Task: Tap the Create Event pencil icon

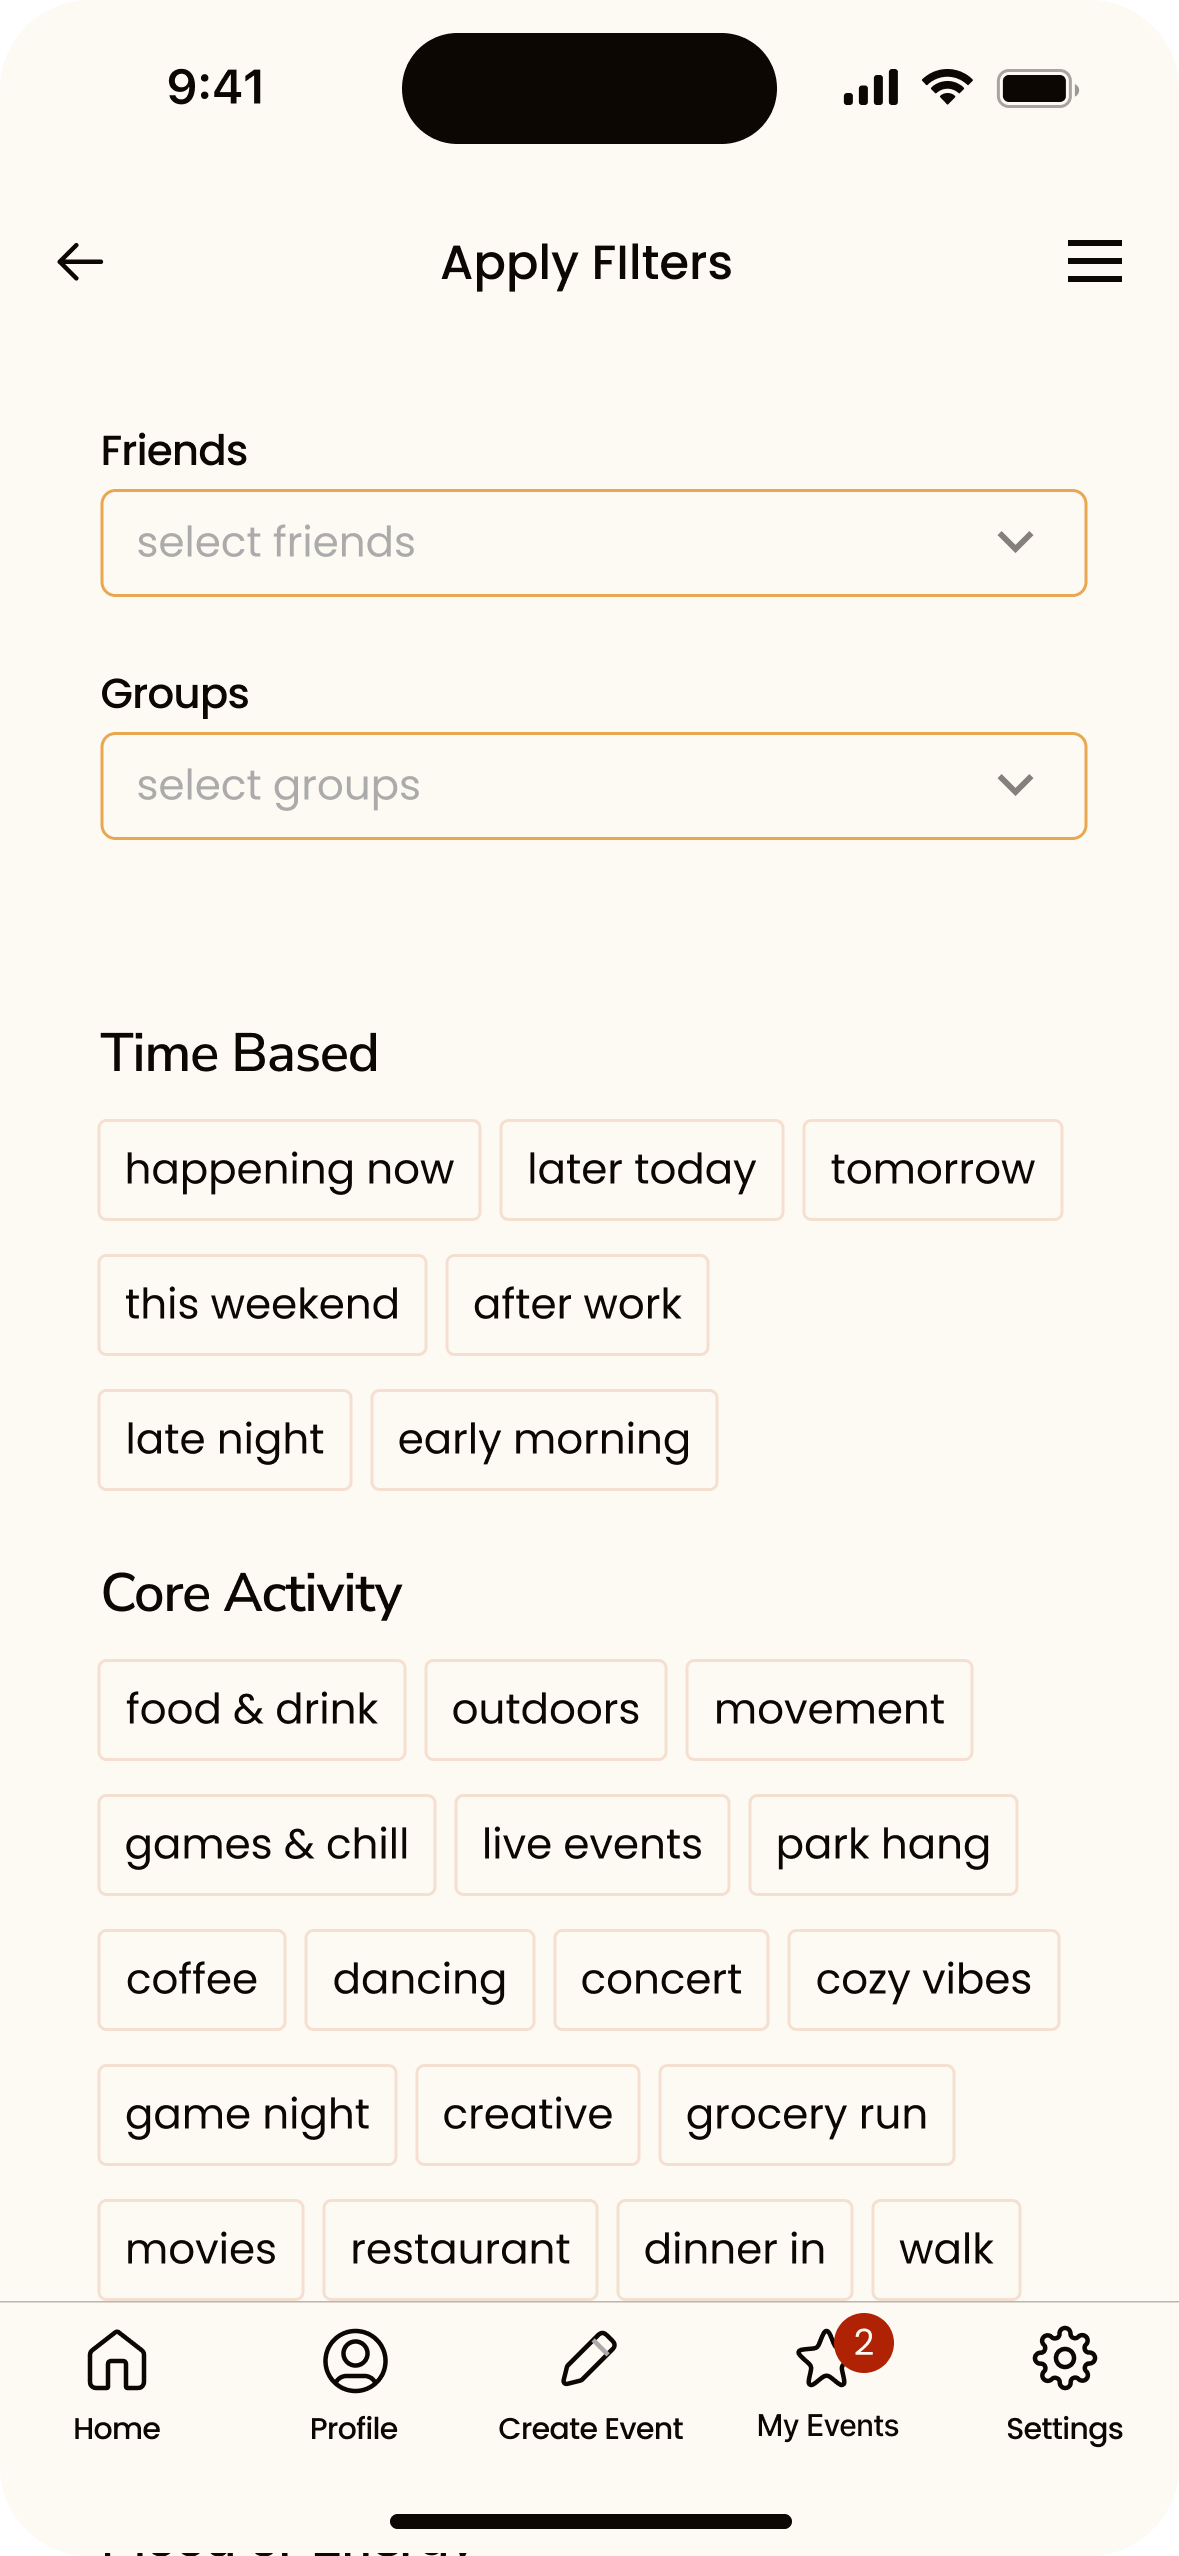Action: click(x=589, y=2359)
